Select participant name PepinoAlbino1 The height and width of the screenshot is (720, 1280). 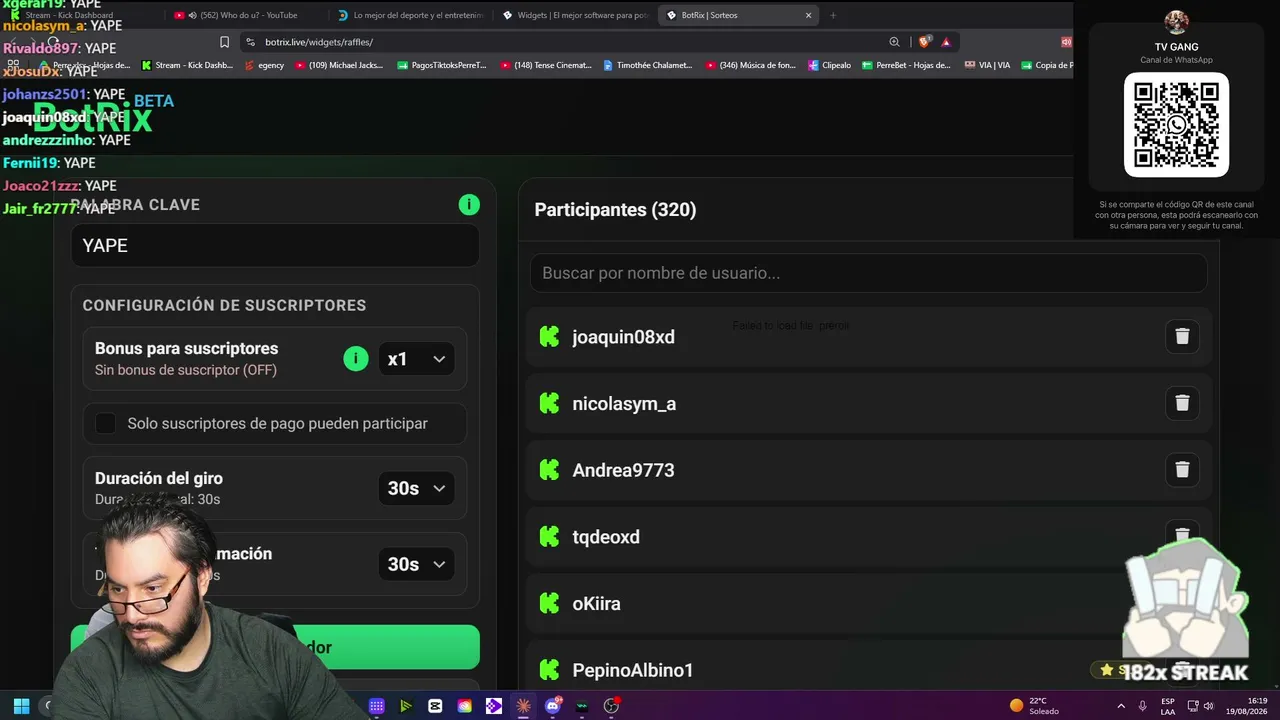(633, 670)
